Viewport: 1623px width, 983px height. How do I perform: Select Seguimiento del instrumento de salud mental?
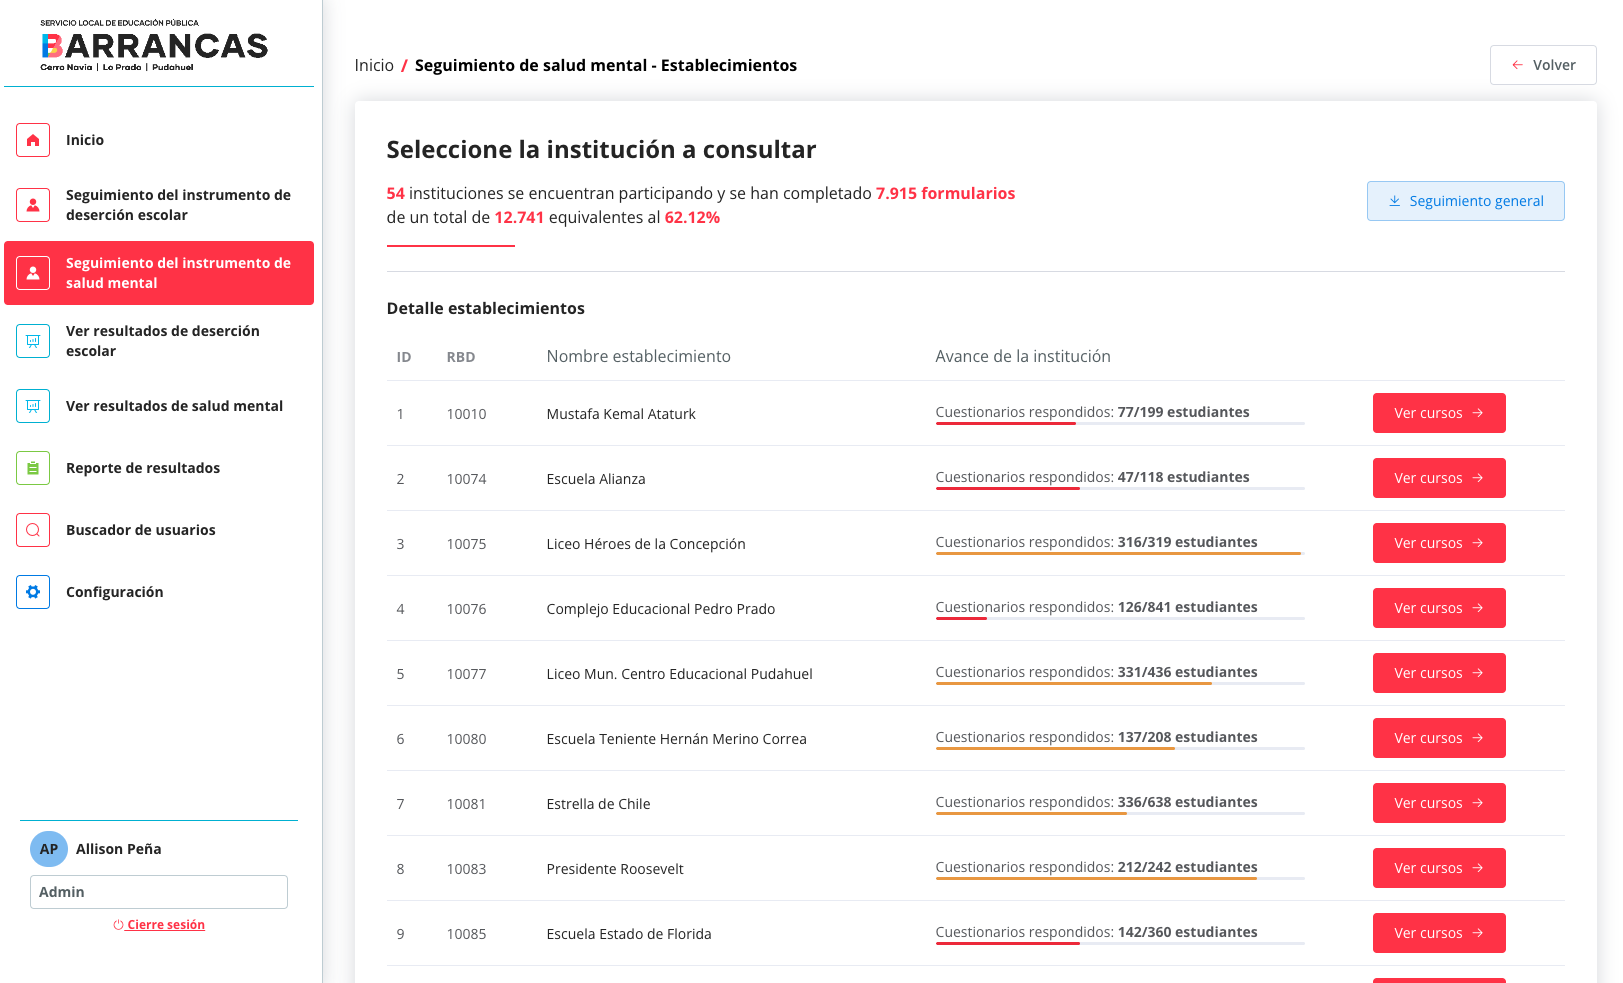(159, 273)
